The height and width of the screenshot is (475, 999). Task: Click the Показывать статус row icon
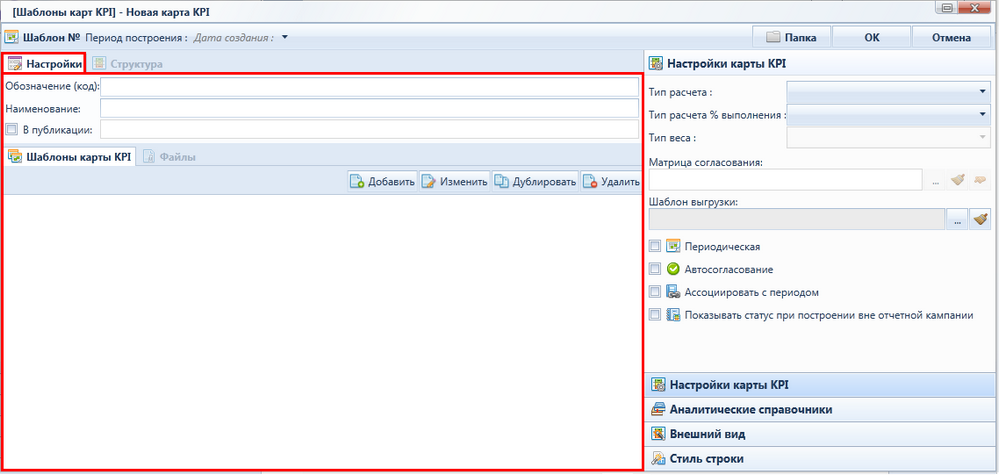click(673, 315)
